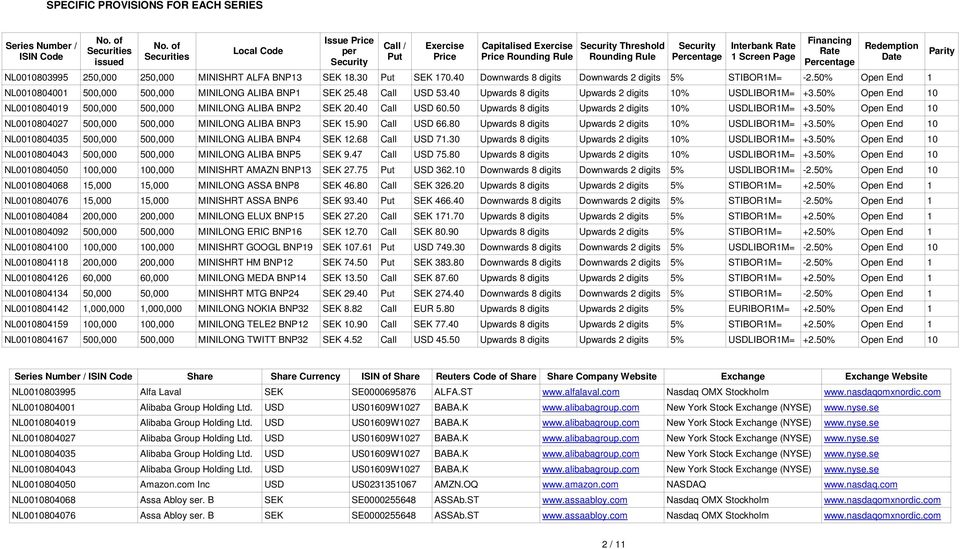Select 'Financing Rate Percentage' column header
Viewport: 960px width, 549px height.
click(x=830, y=51)
